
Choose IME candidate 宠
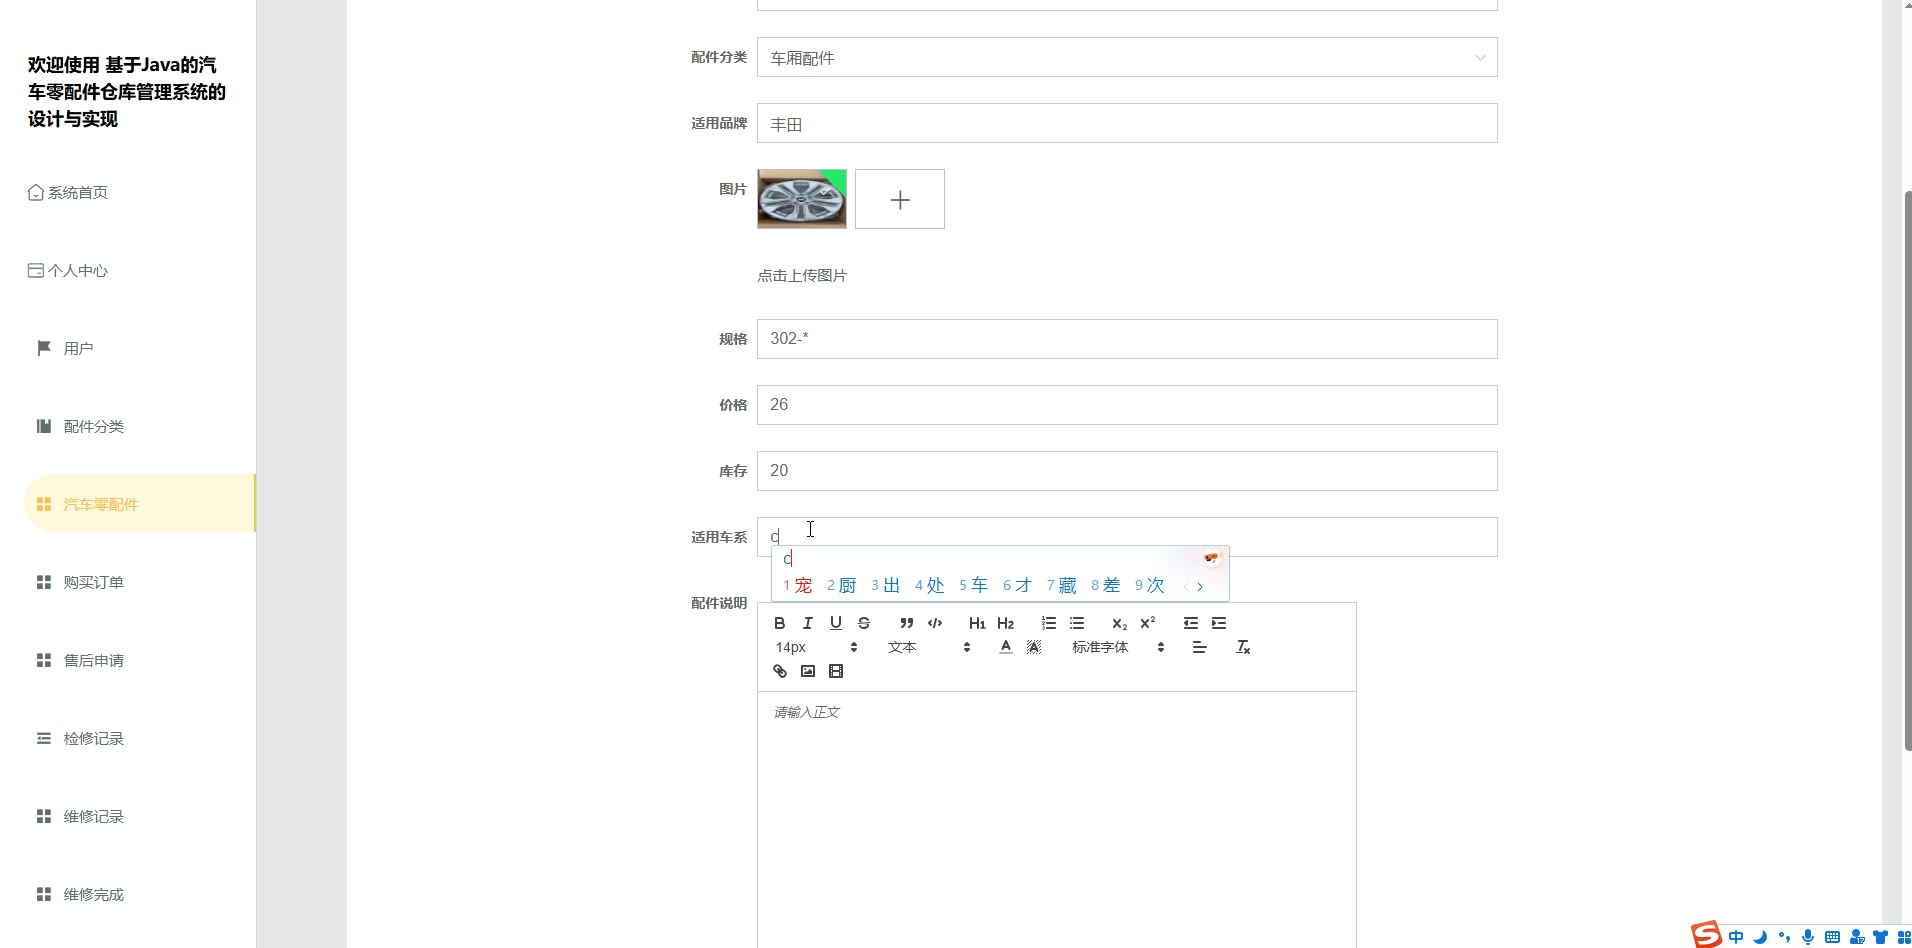click(798, 586)
